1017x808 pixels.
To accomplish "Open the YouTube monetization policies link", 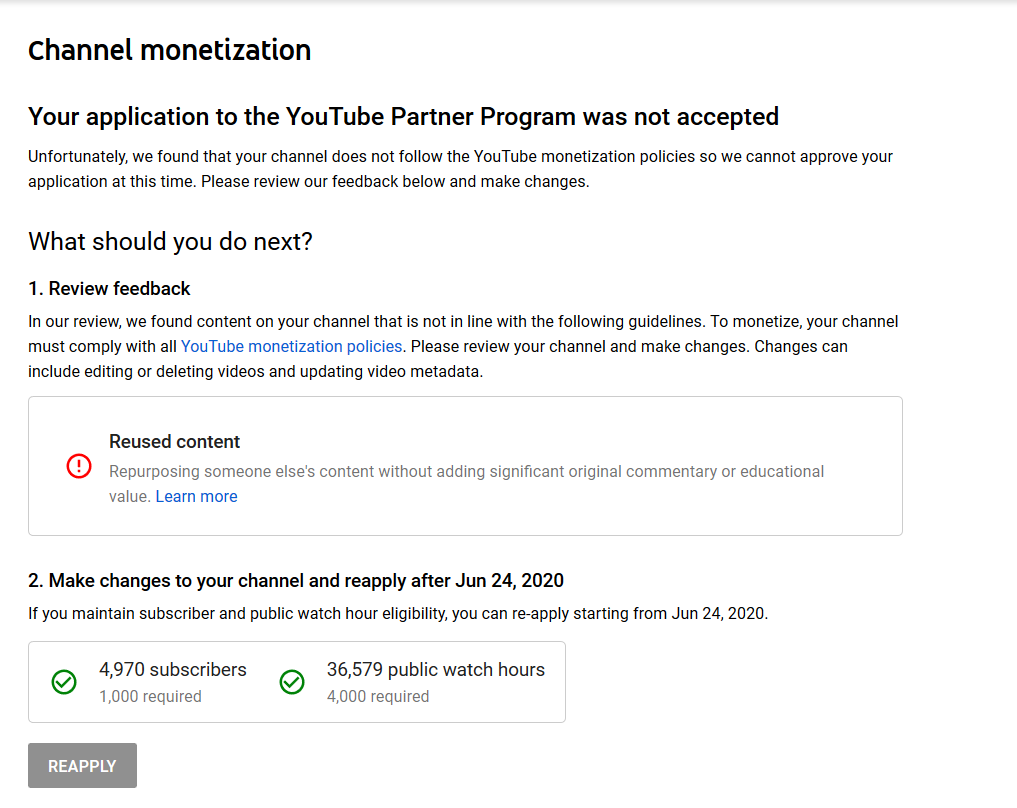I will [291, 346].
